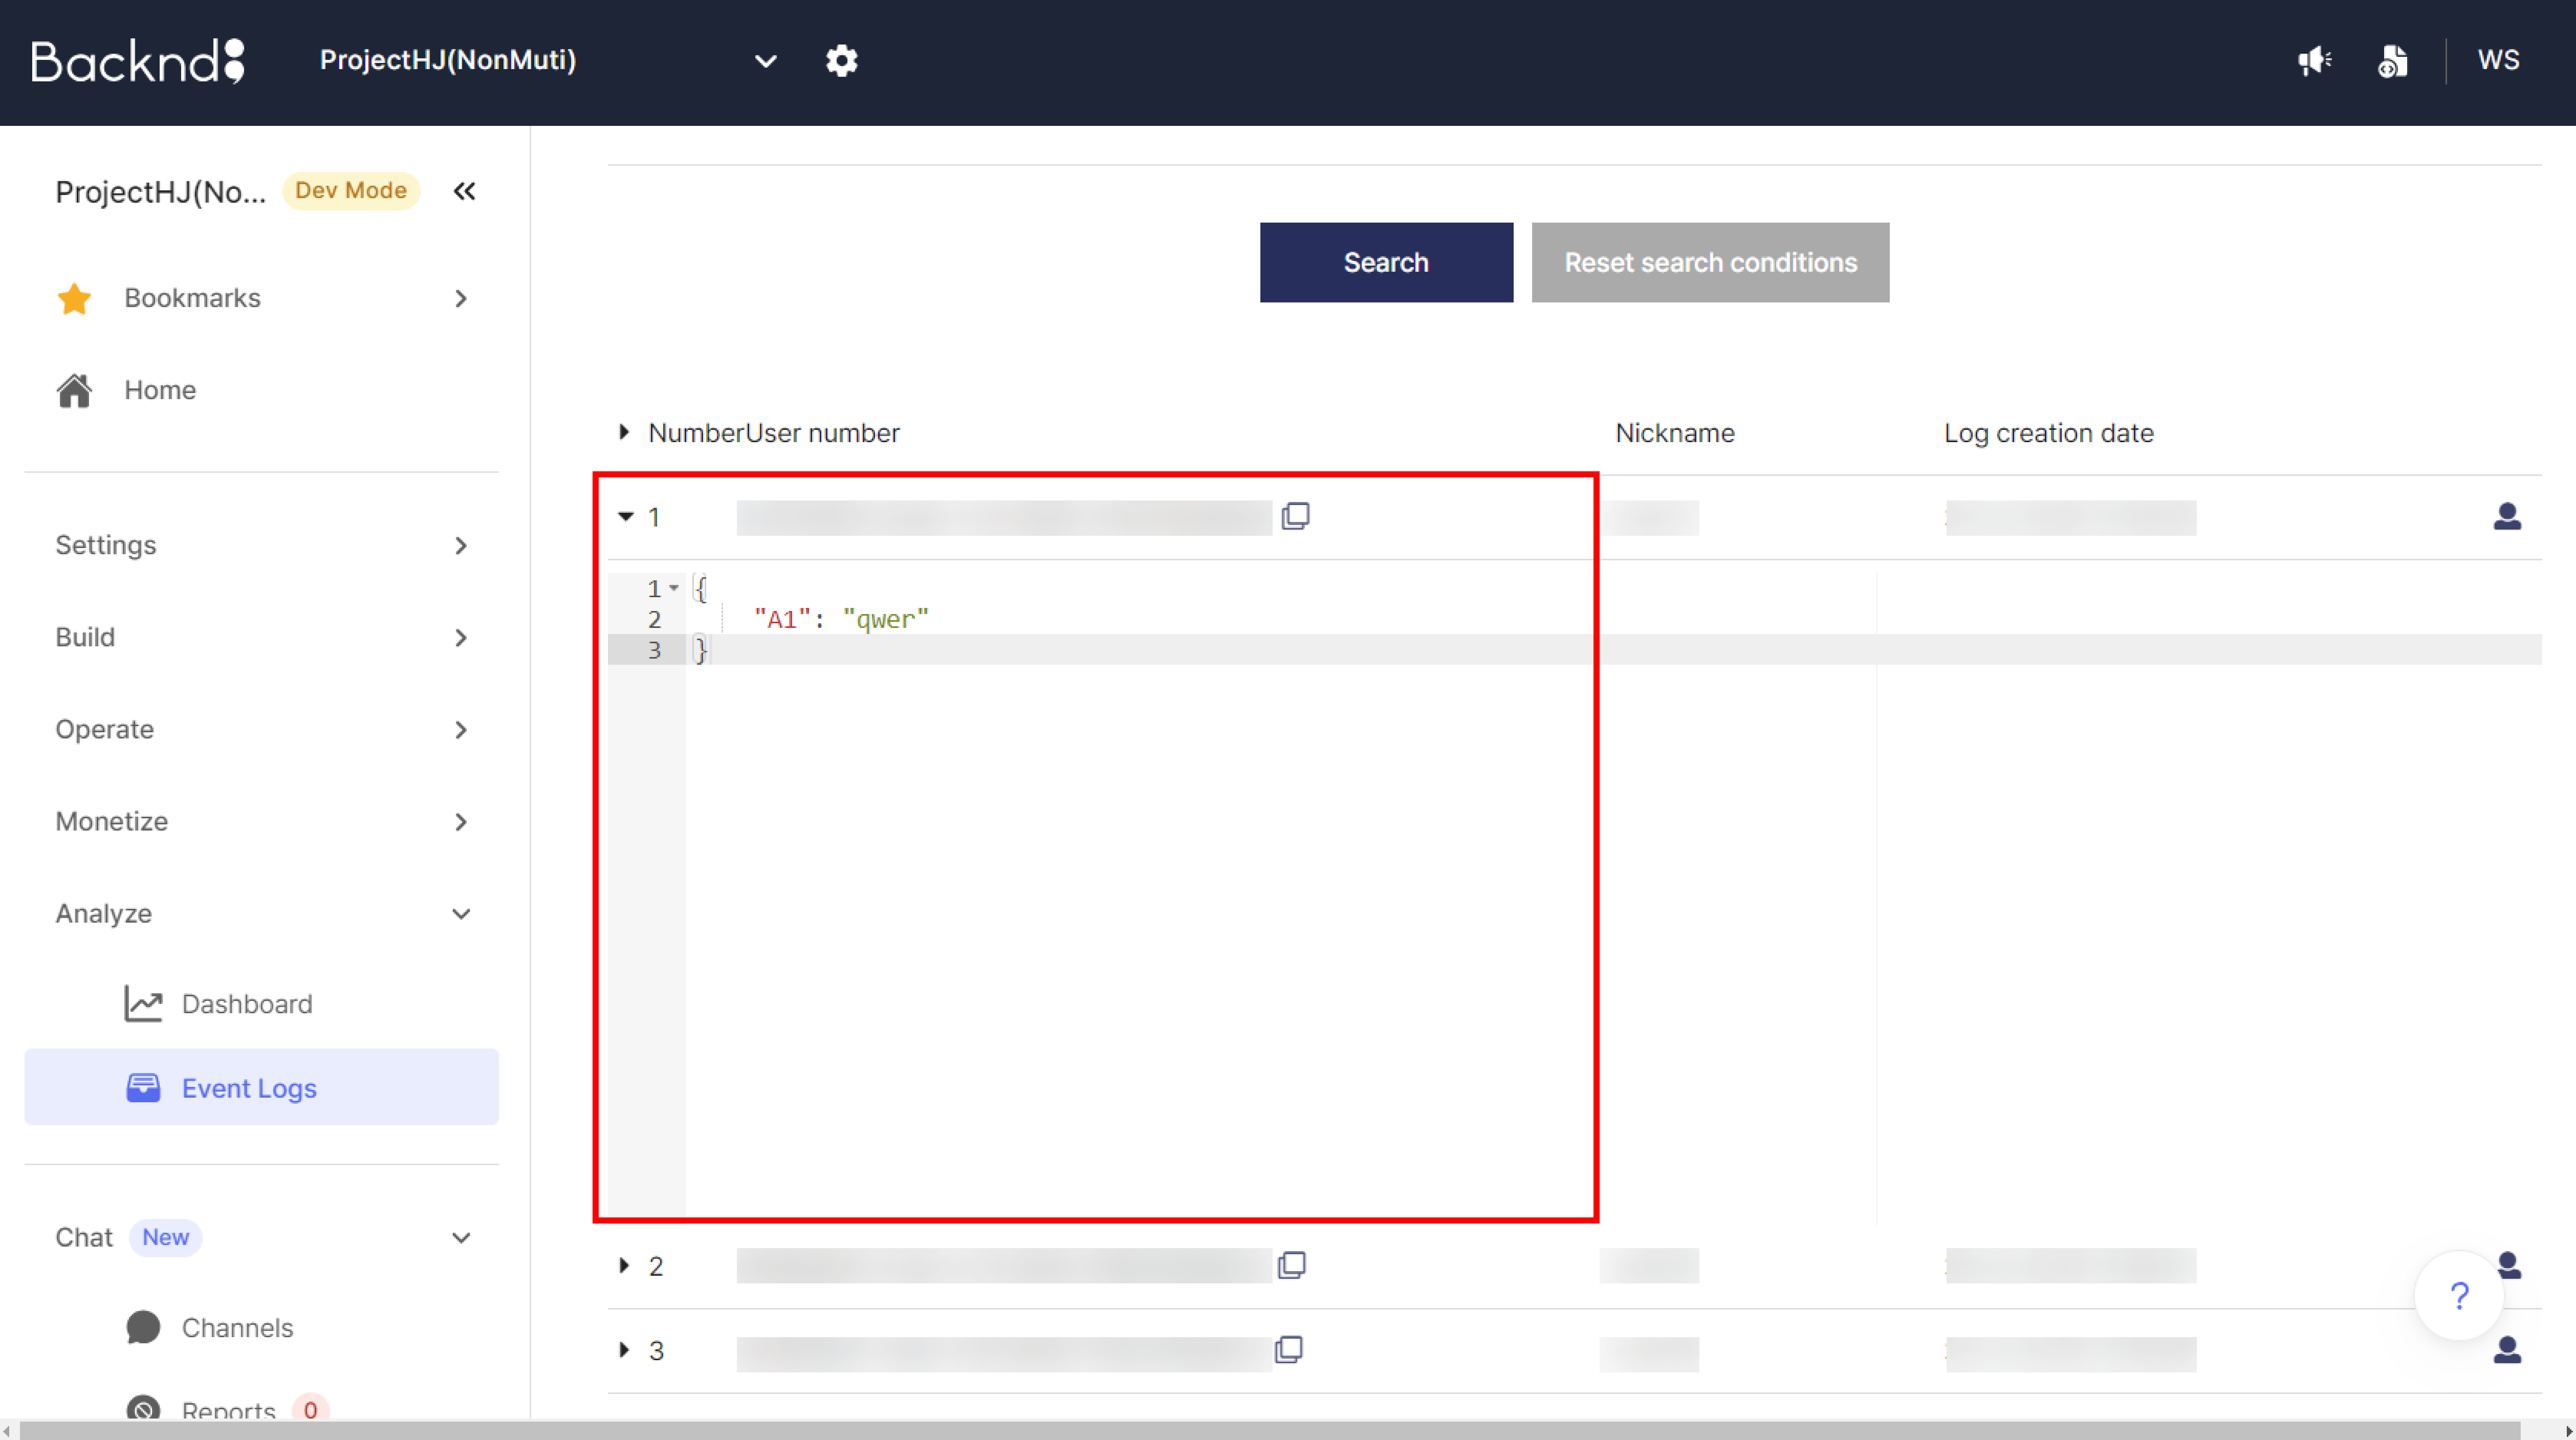Click the "A1" key in JSON
The image size is (2576, 1440).
(x=782, y=619)
